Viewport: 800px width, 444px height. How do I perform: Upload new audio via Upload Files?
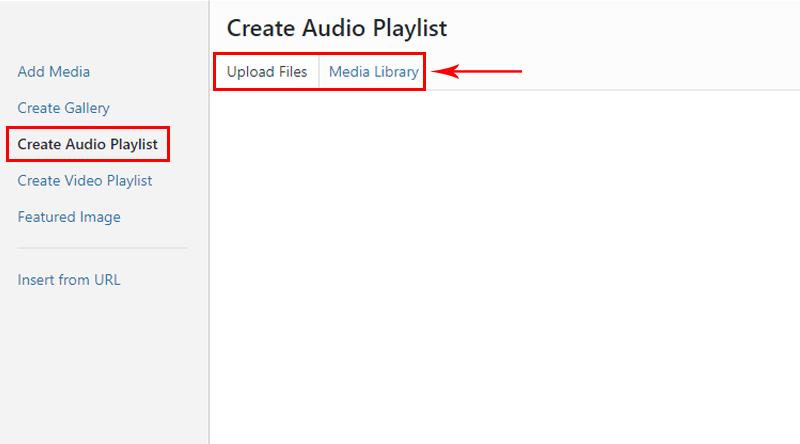(x=267, y=71)
